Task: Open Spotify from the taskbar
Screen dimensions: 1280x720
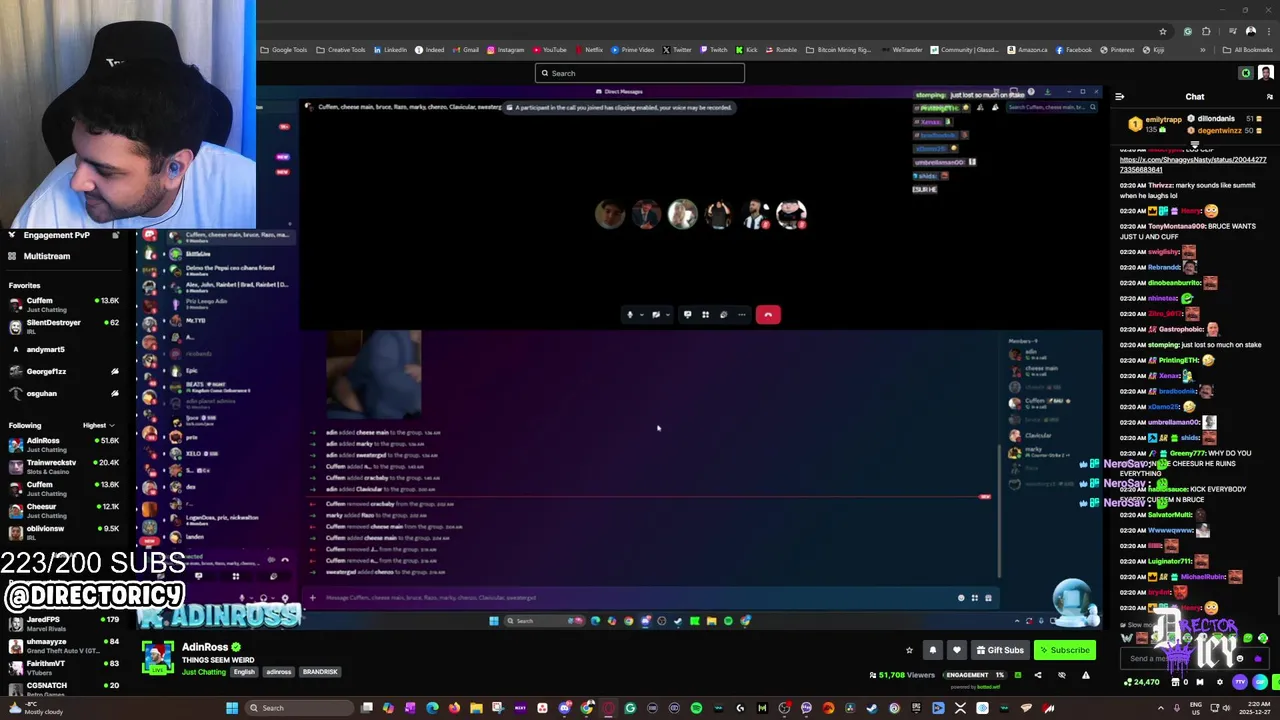Action: point(696,708)
